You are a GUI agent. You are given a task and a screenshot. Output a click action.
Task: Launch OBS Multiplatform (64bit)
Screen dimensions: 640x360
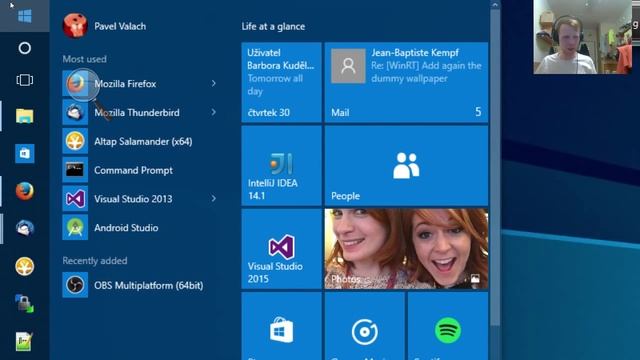pos(140,285)
